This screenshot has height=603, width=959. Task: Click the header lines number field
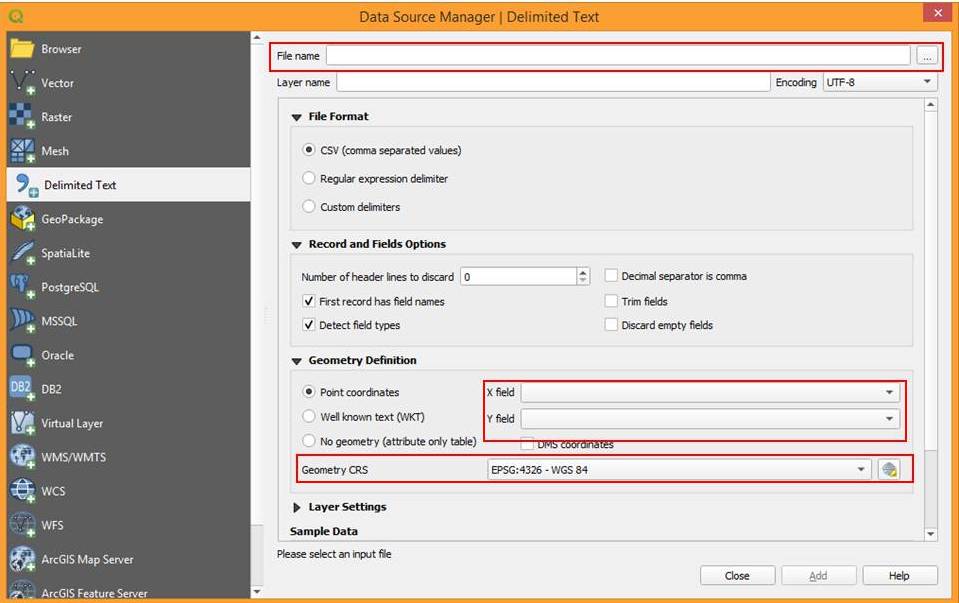click(519, 276)
